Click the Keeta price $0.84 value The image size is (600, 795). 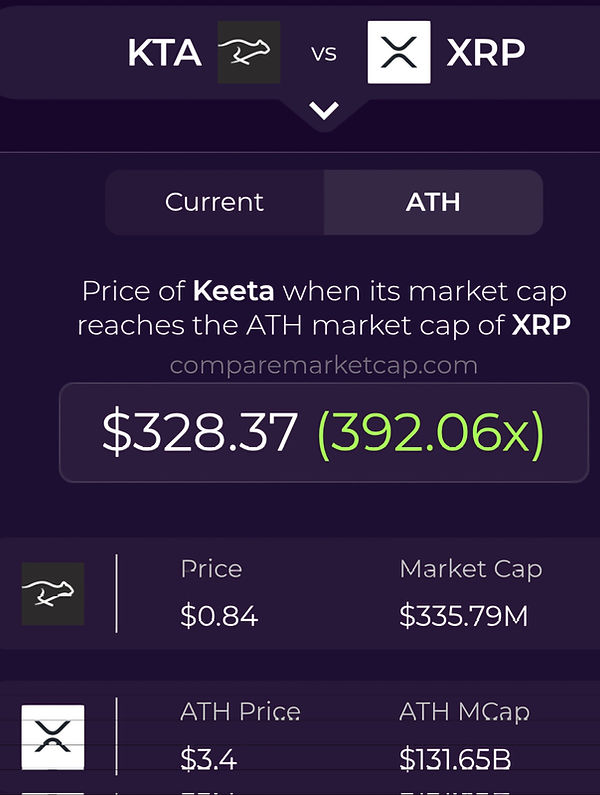(219, 616)
